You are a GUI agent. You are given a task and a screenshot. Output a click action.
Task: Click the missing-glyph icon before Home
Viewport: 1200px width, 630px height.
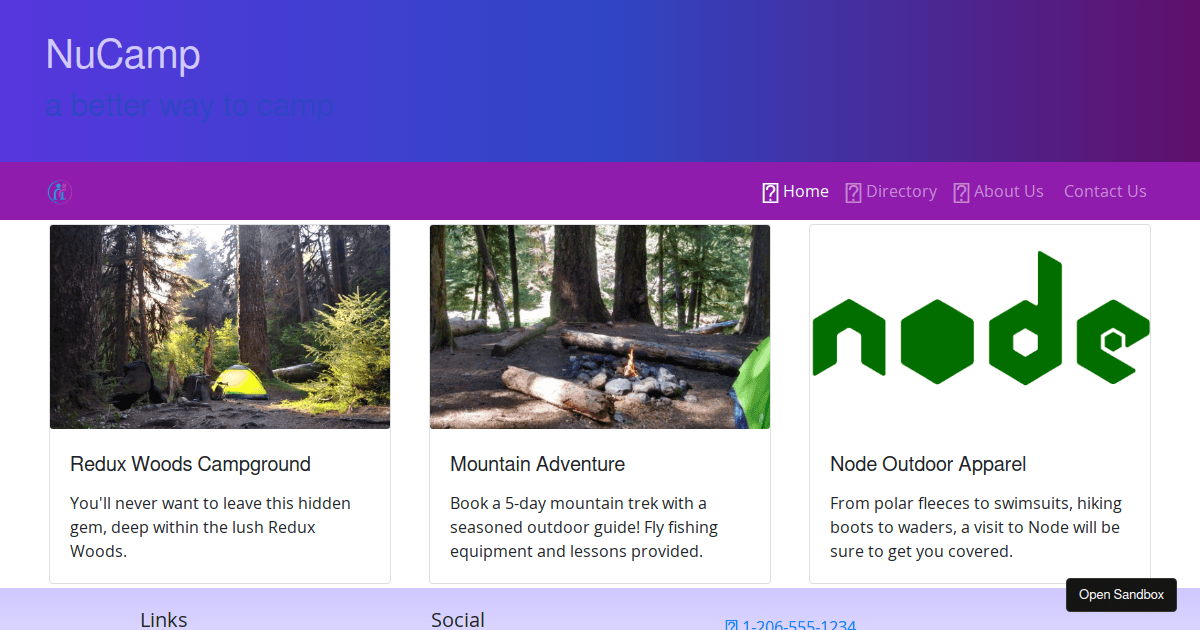770,192
